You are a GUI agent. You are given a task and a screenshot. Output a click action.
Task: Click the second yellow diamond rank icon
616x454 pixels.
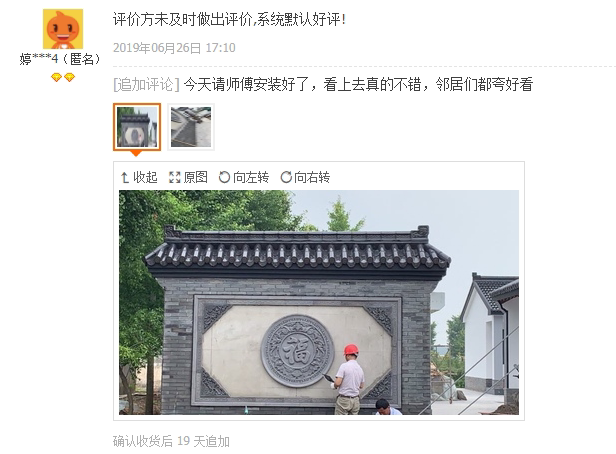tap(70, 77)
